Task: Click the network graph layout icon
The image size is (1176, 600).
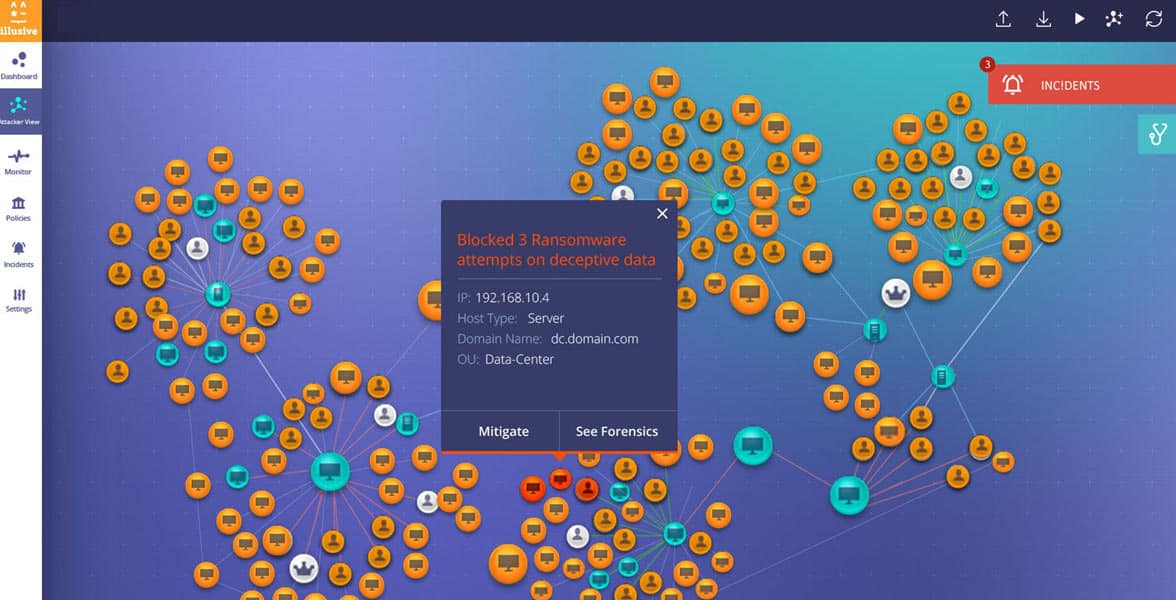Action: (1114, 20)
